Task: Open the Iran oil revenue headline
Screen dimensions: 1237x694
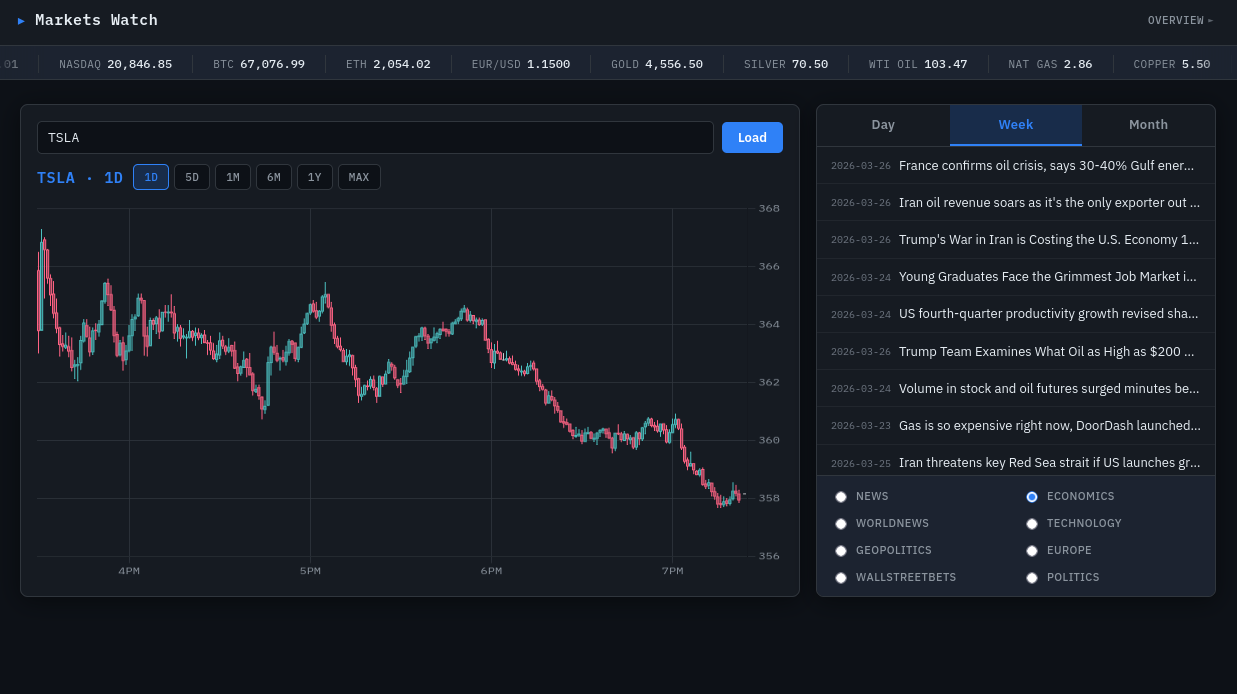Action: 1050,202
